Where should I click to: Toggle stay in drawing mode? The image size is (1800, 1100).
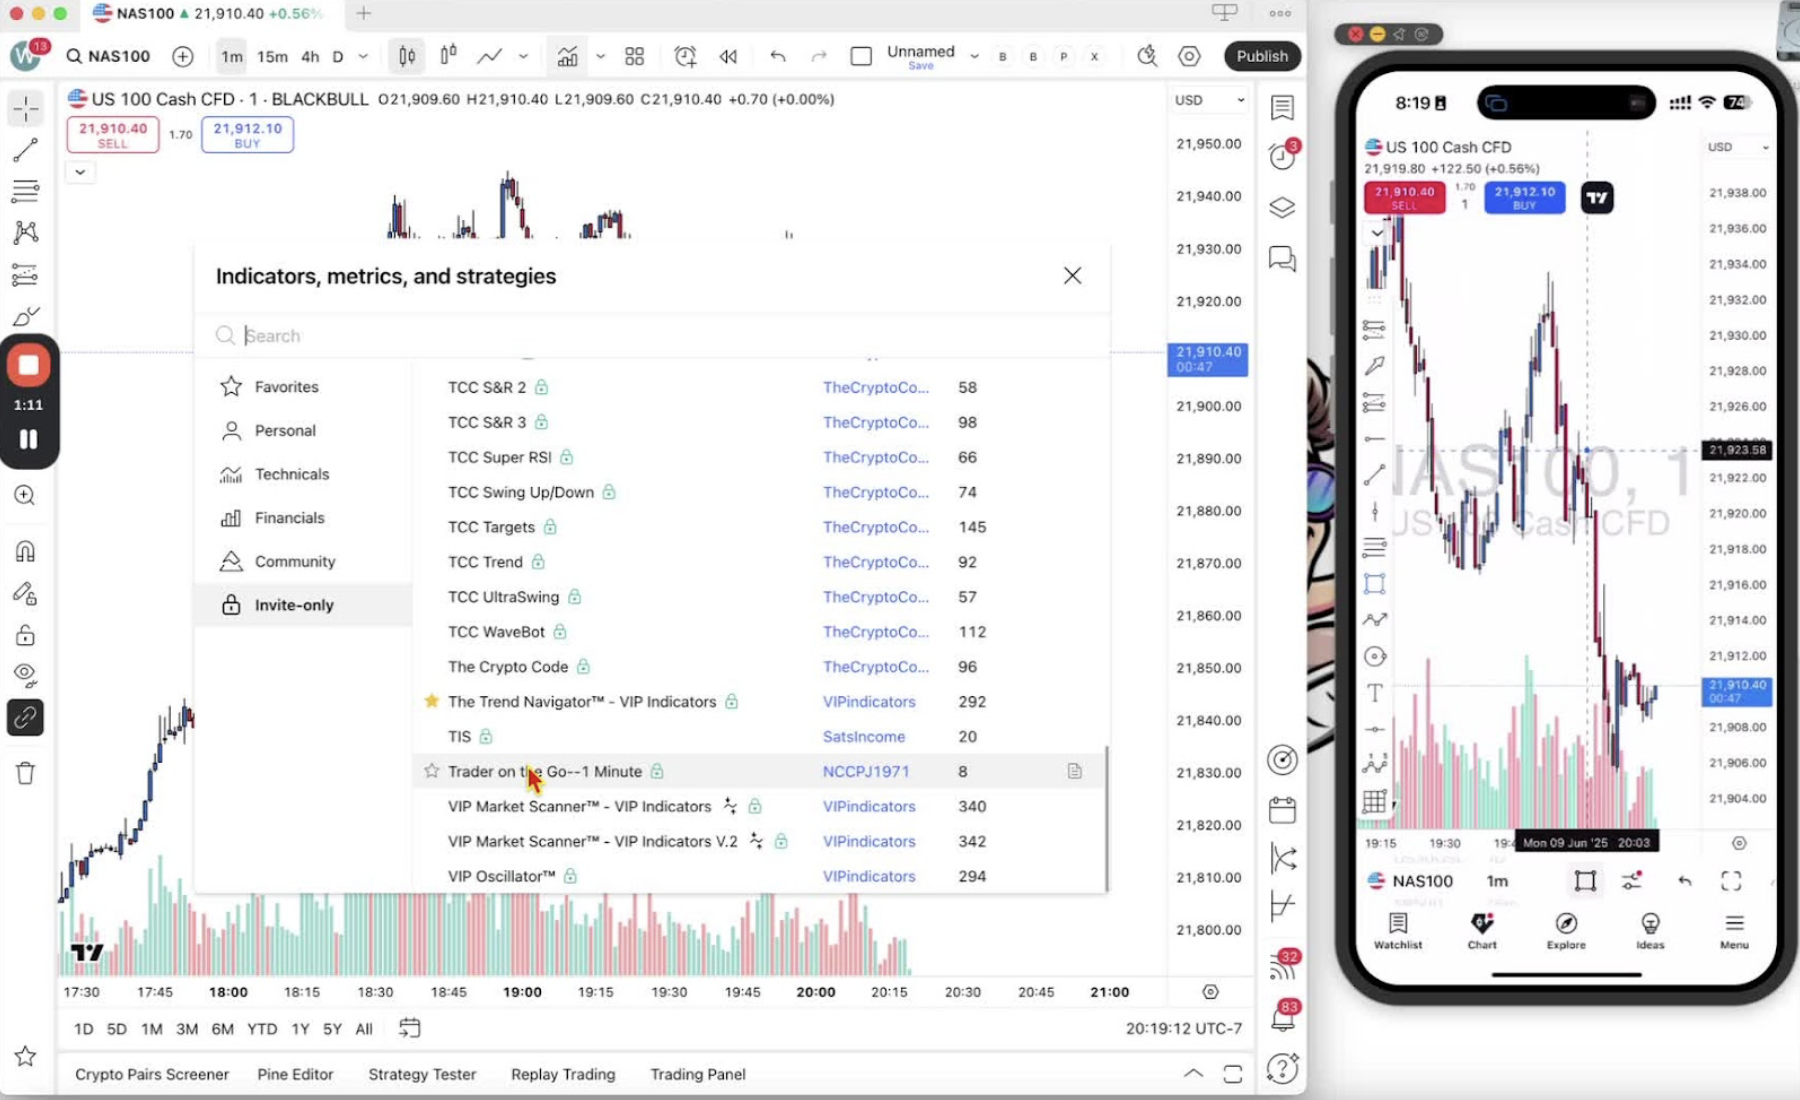click(26, 594)
